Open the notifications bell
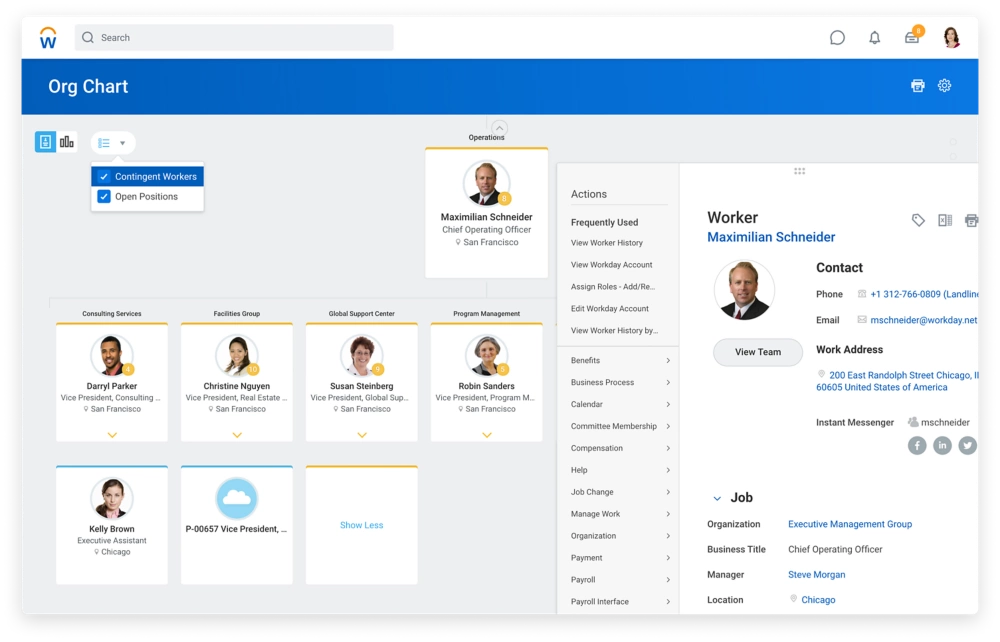Image resolution: width=1000 pixels, height=642 pixels. [x=875, y=38]
